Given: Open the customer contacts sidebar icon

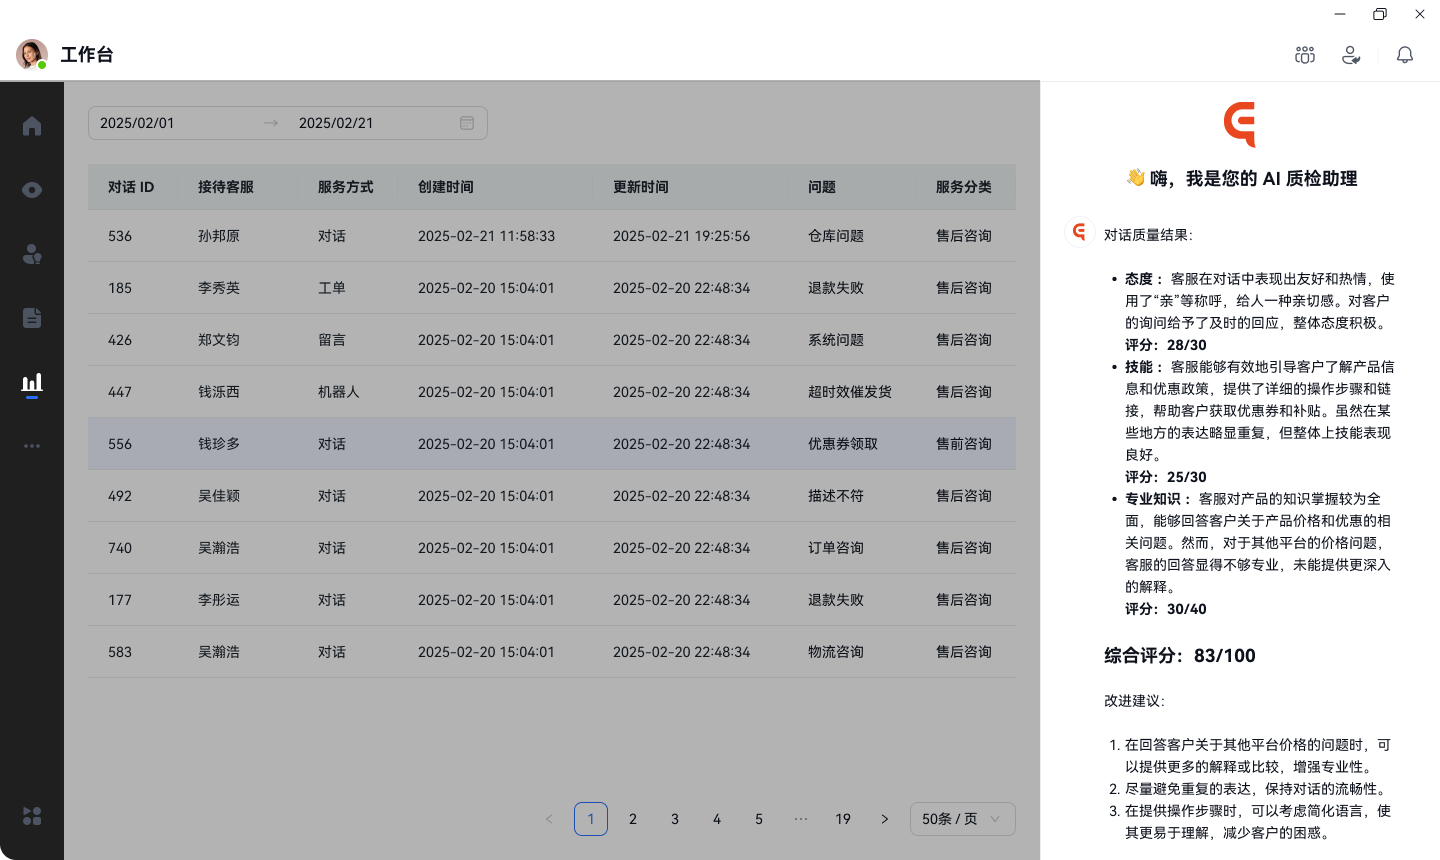Looking at the screenshot, I should pyautogui.click(x=32, y=254).
